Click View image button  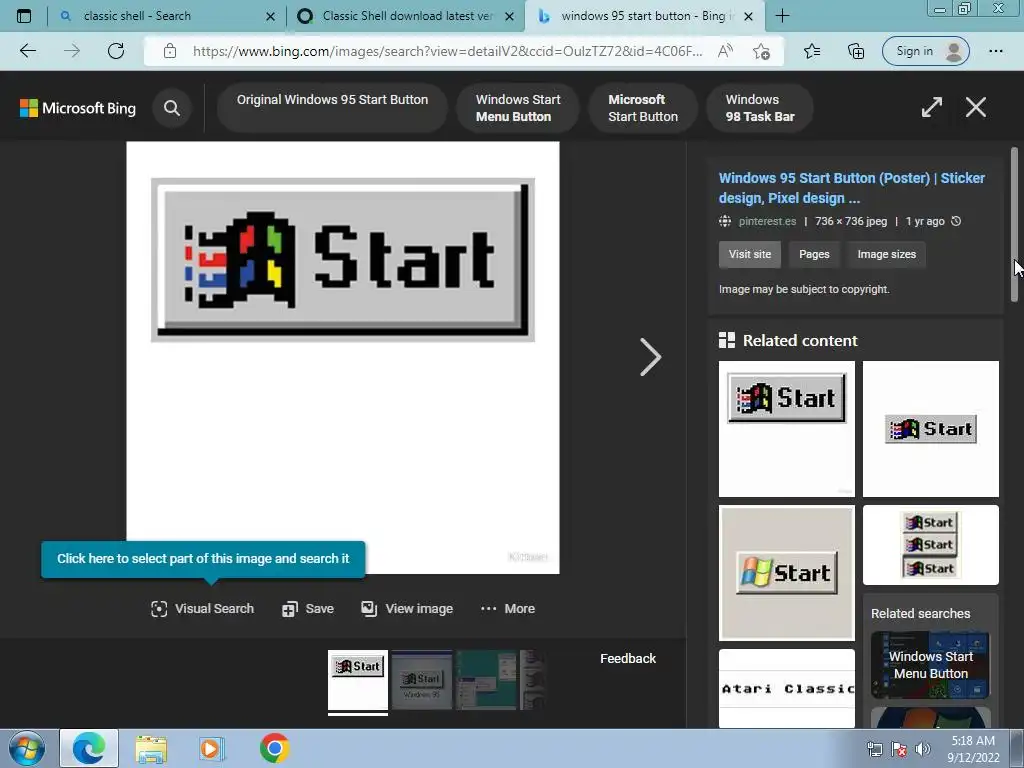tap(407, 609)
